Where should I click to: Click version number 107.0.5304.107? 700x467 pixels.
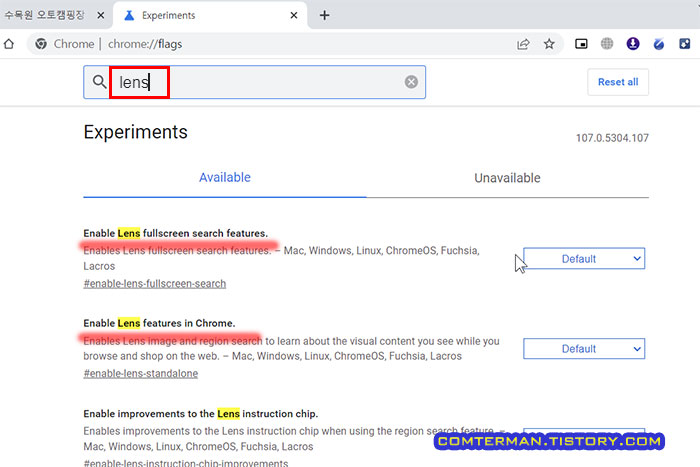pos(612,138)
